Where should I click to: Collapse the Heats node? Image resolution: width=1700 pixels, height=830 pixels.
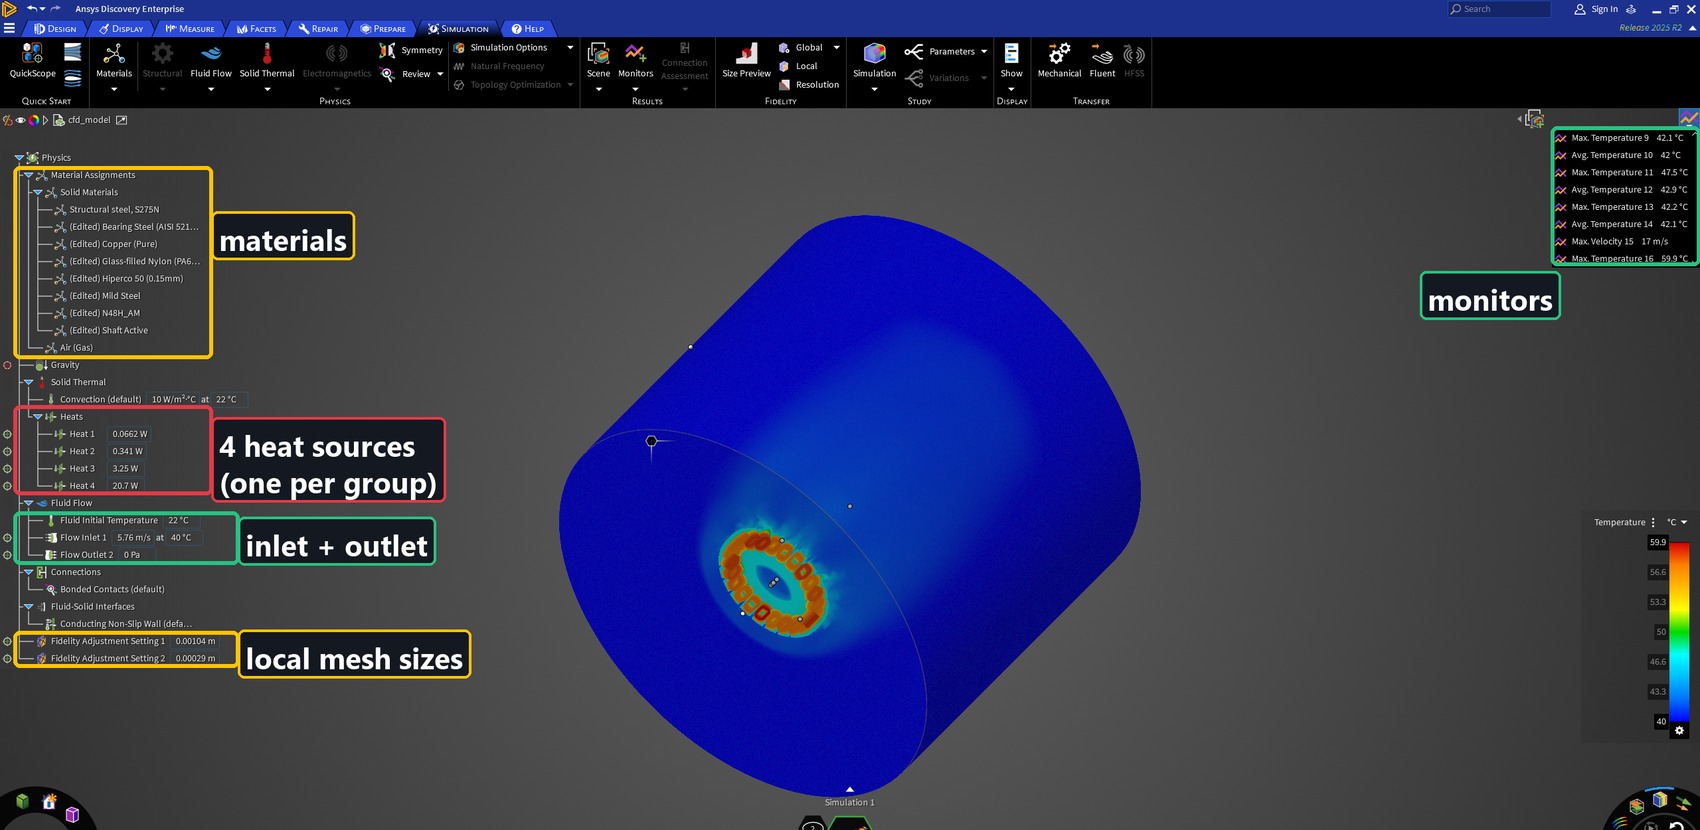[38, 417]
